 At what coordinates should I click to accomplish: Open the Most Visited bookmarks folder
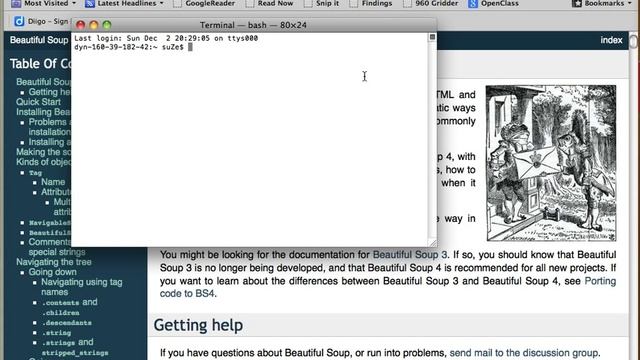coord(43,3)
